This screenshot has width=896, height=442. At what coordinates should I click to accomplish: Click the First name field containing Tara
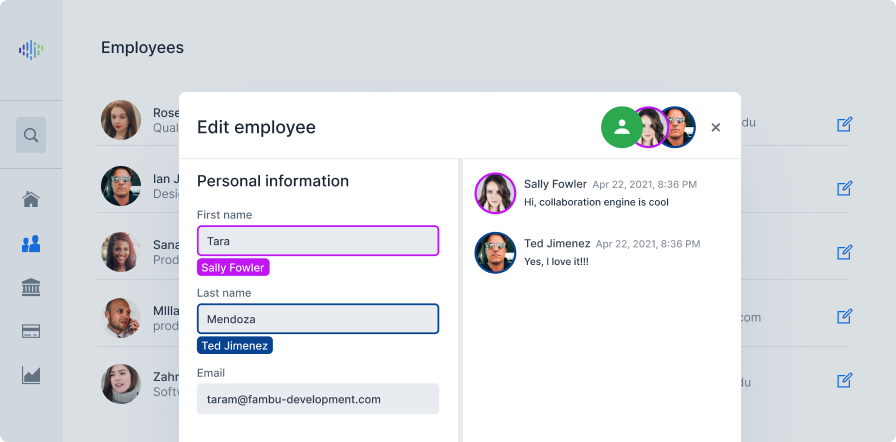318,240
